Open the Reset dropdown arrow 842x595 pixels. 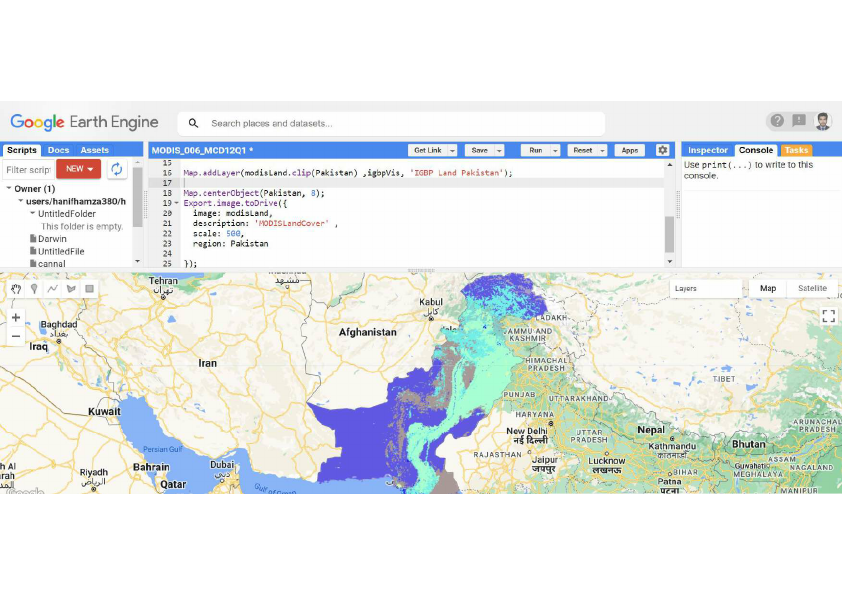603,151
